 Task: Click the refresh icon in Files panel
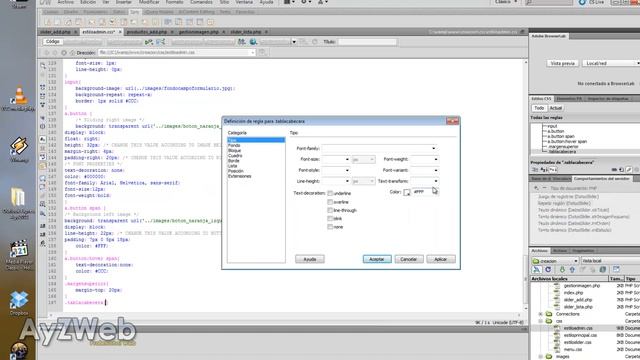tap(548, 269)
